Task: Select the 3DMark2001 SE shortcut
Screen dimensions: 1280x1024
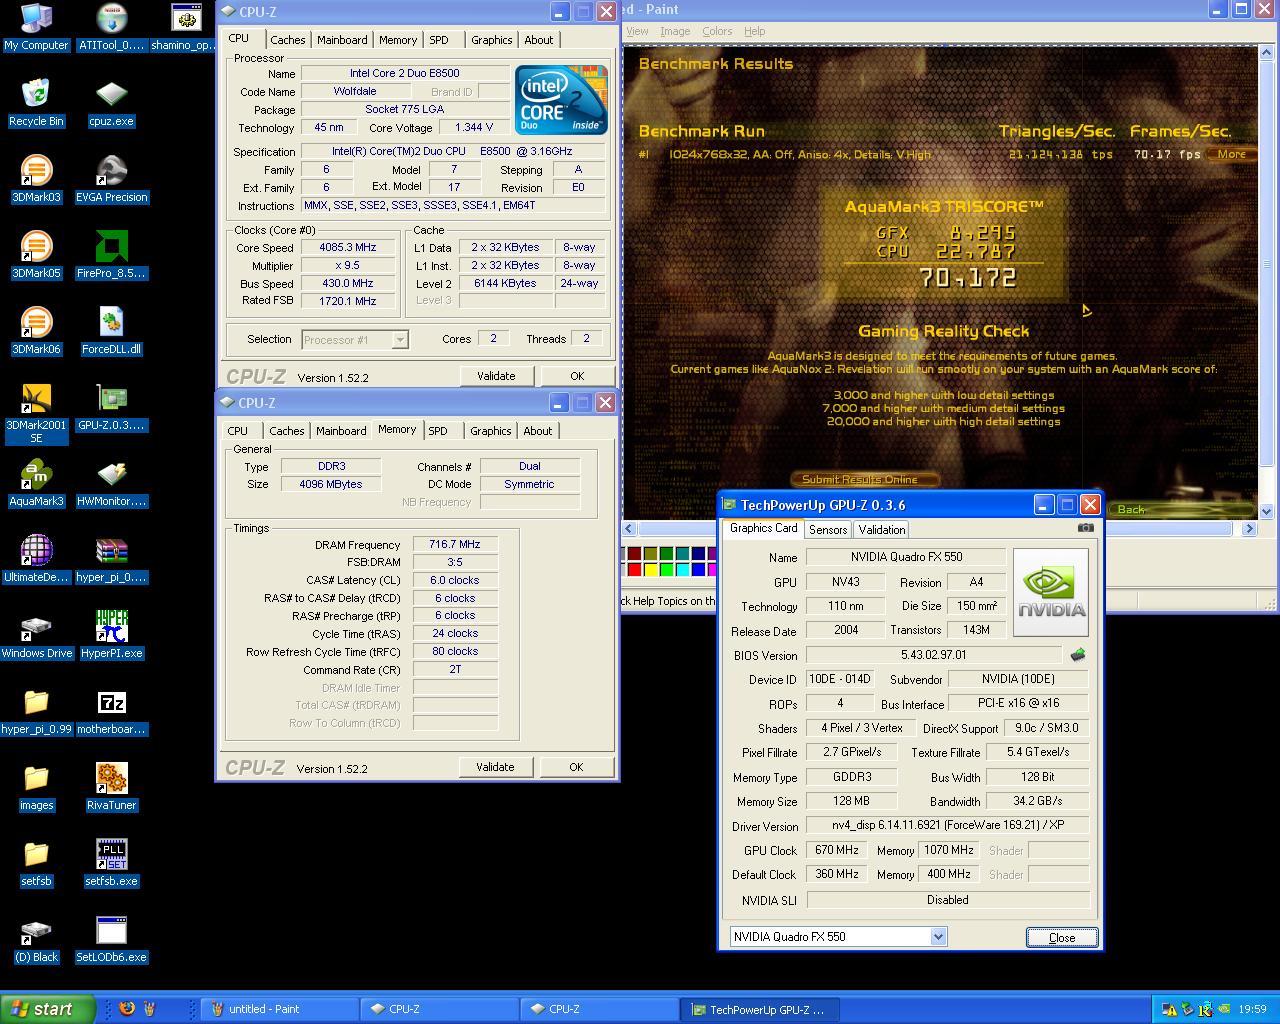Action: (36, 413)
